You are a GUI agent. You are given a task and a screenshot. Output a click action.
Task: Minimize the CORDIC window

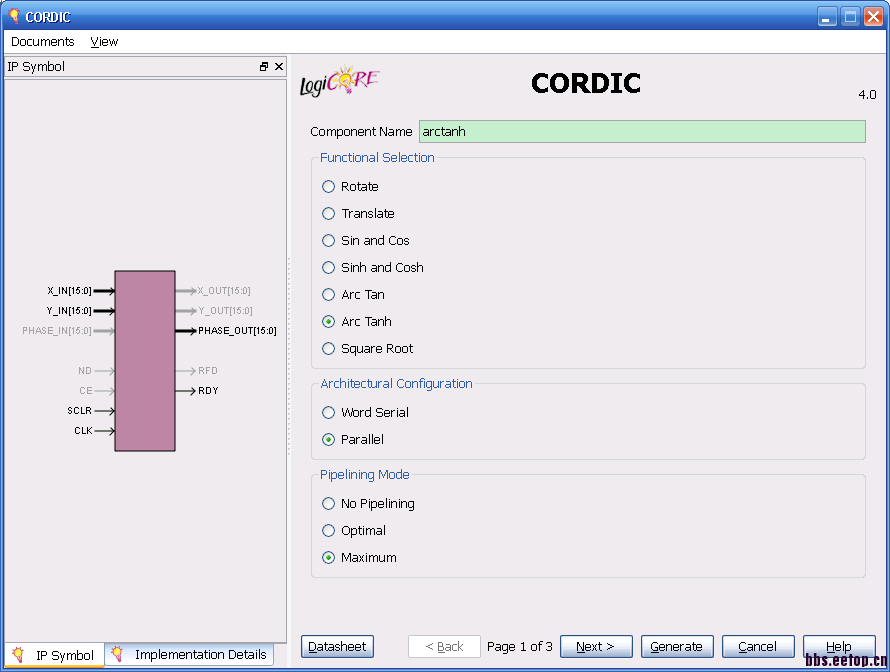click(827, 16)
